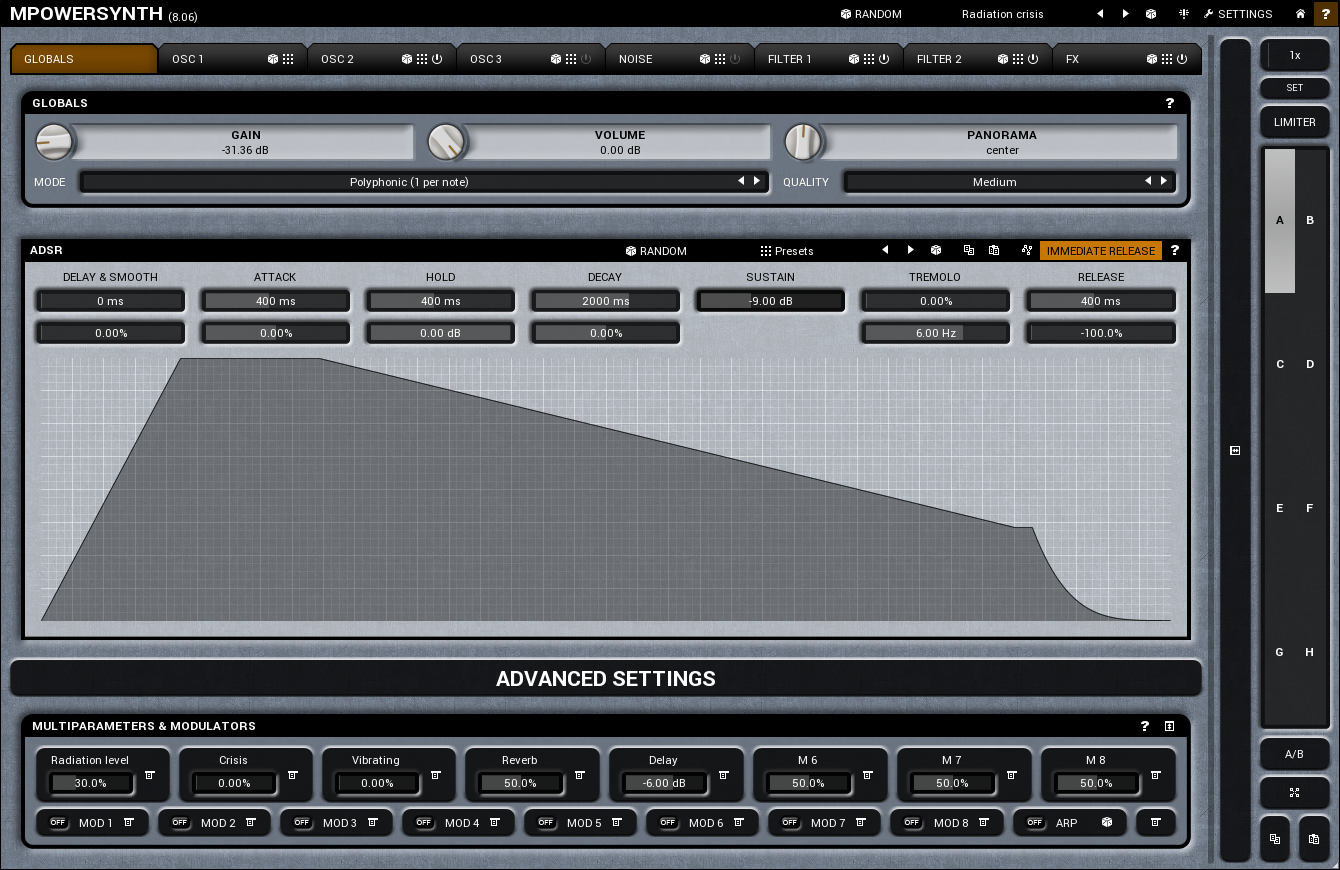Image resolution: width=1340 pixels, height=870 pixels.
Task: Toggle the IMMEDIATE RELEASE button
Action: [x=1101, y=250]
